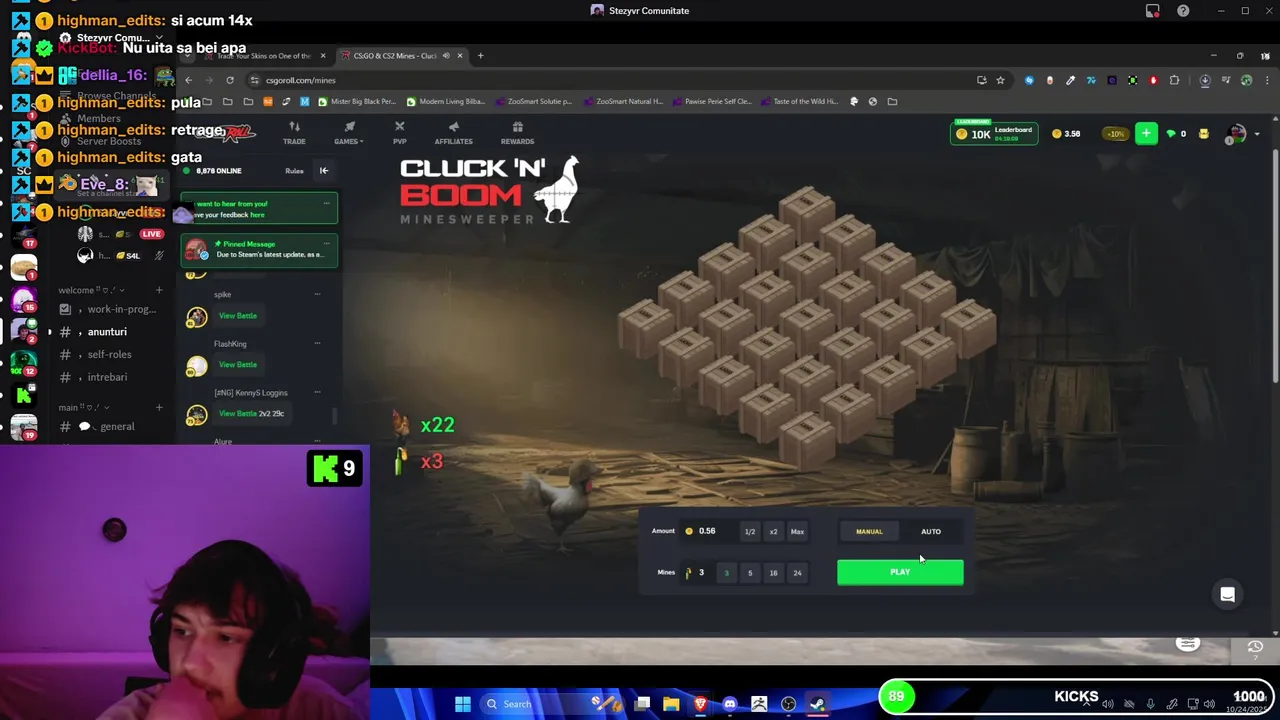Select MANUAL play mode

pyautogui.click(x=869, y=531)
